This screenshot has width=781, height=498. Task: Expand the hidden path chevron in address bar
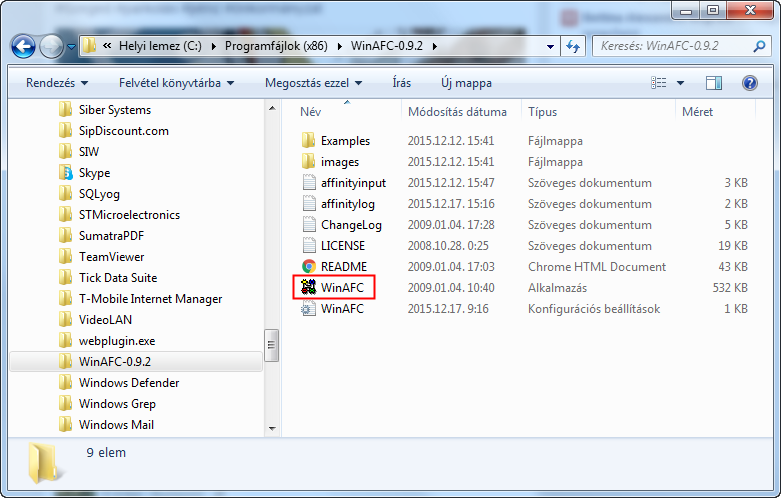[x=107, y=46]
